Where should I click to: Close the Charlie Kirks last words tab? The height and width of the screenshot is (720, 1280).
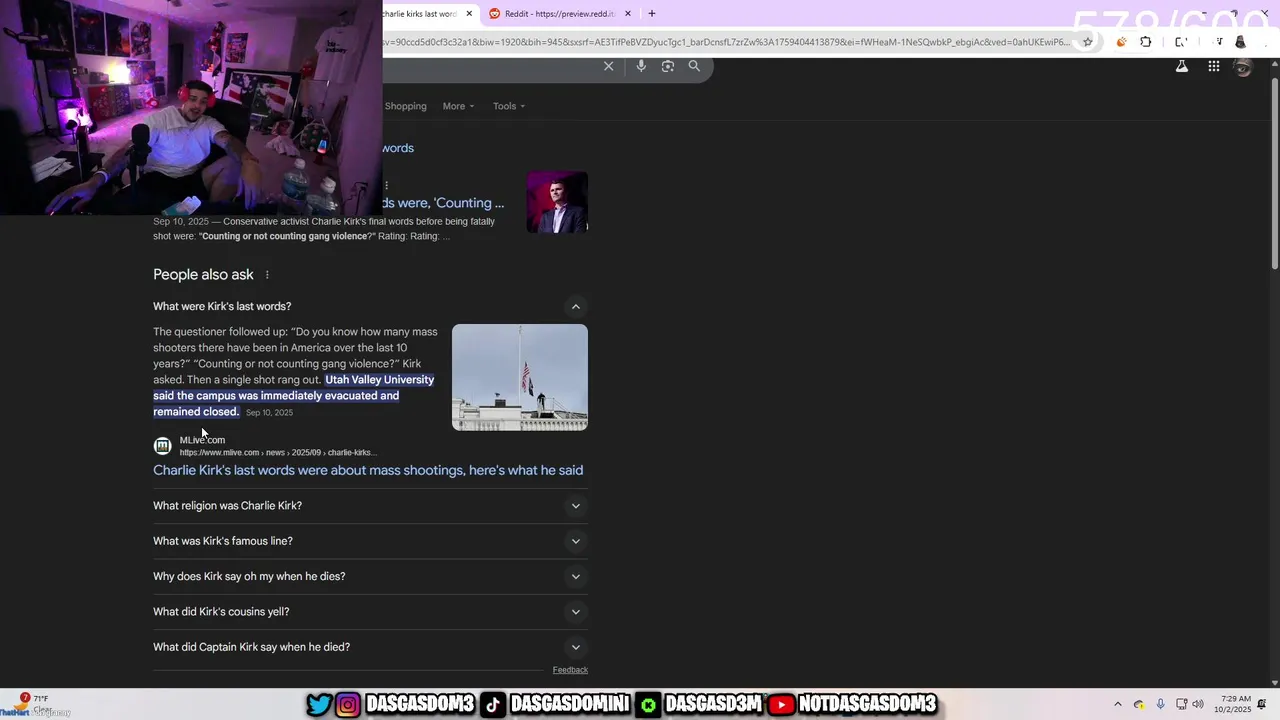(469, 14)
